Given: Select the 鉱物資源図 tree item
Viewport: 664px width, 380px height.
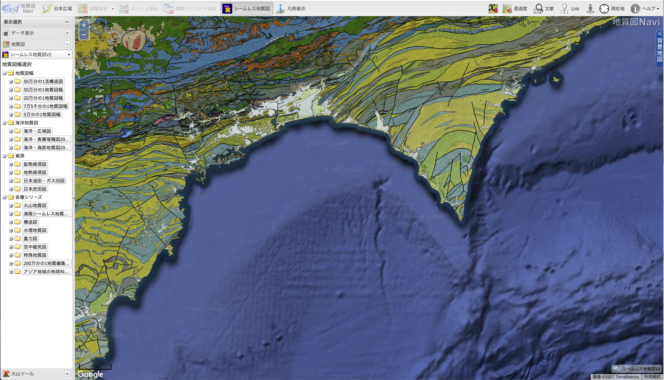Looking at the screenshot, I should coord(34,164).
